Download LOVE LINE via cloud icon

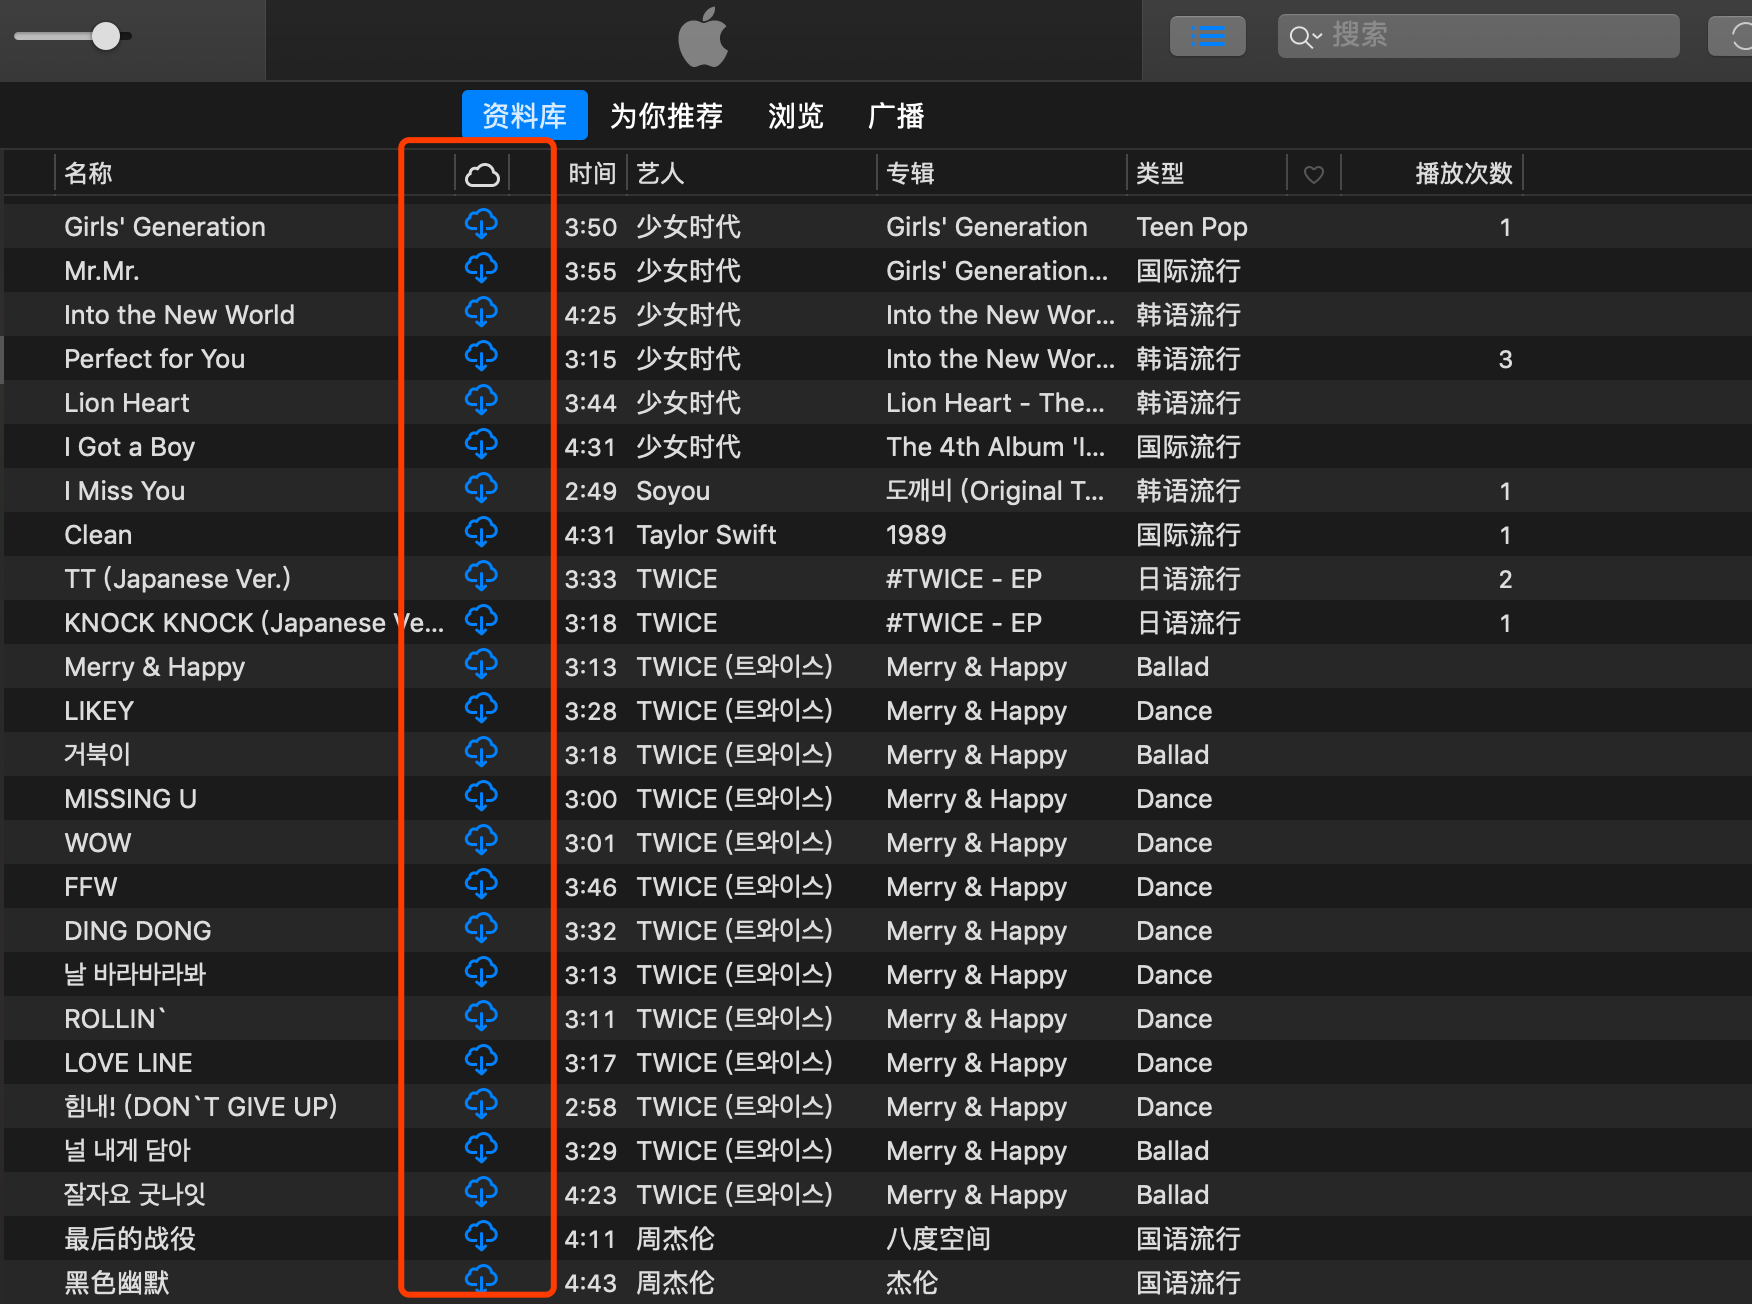tap(481, 1061)
